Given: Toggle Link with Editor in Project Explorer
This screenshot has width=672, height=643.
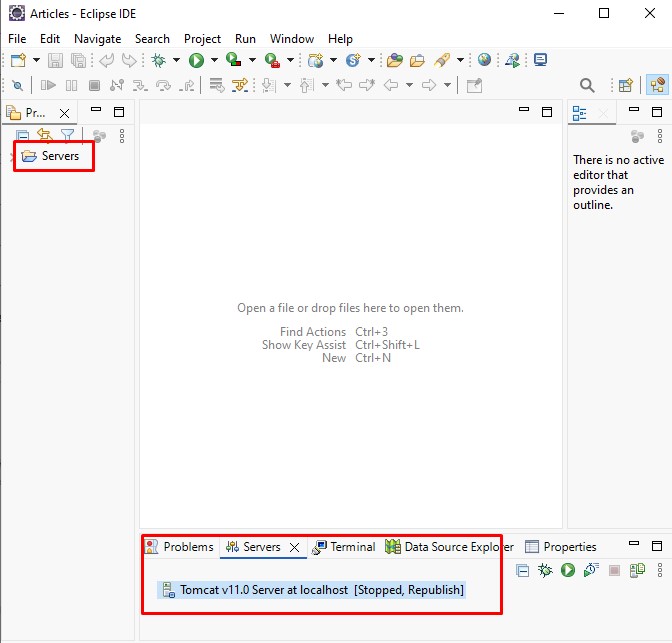Looking at the screenshot, I should pyautogui.click(x=45, y=136).
